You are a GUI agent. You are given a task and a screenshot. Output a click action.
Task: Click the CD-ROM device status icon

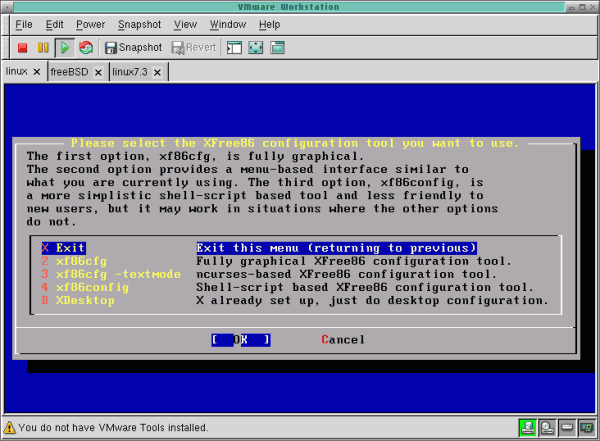tap(547, 427)
